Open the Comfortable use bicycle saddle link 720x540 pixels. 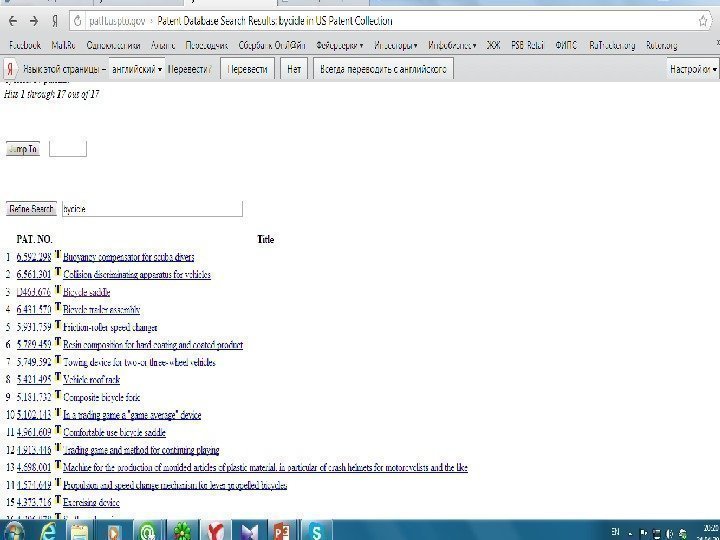click(114, 433)
